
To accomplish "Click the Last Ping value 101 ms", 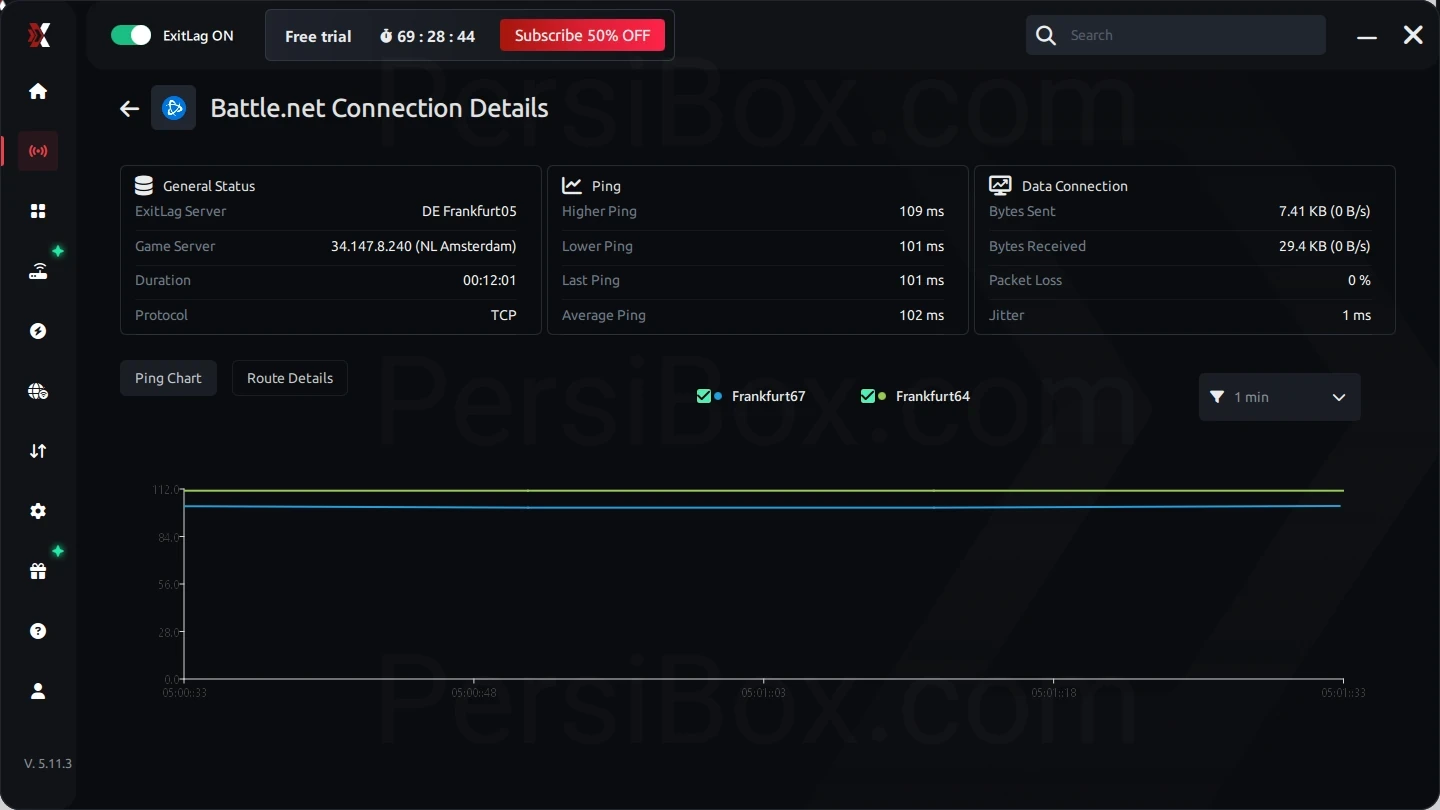I will (922, 280).
